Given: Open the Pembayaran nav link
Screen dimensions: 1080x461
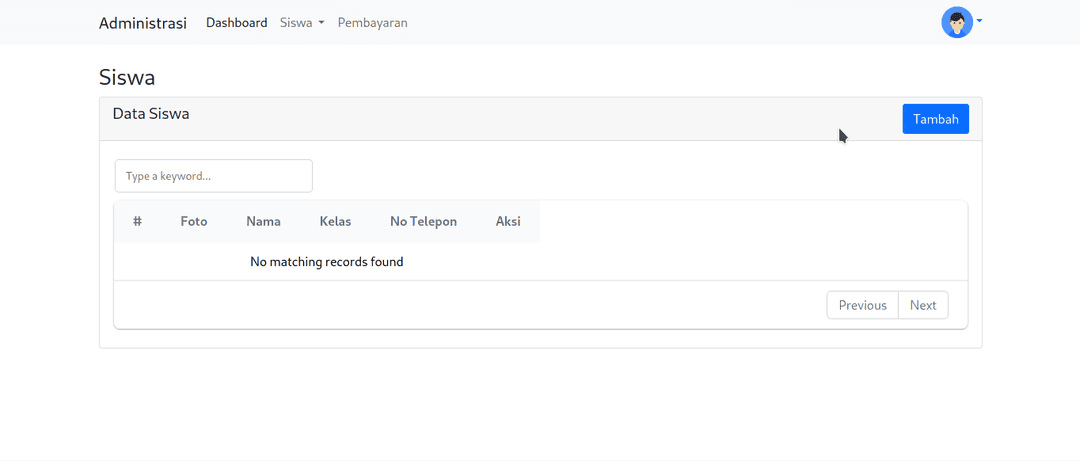Looking at the screenshot, I should (372, 22).
